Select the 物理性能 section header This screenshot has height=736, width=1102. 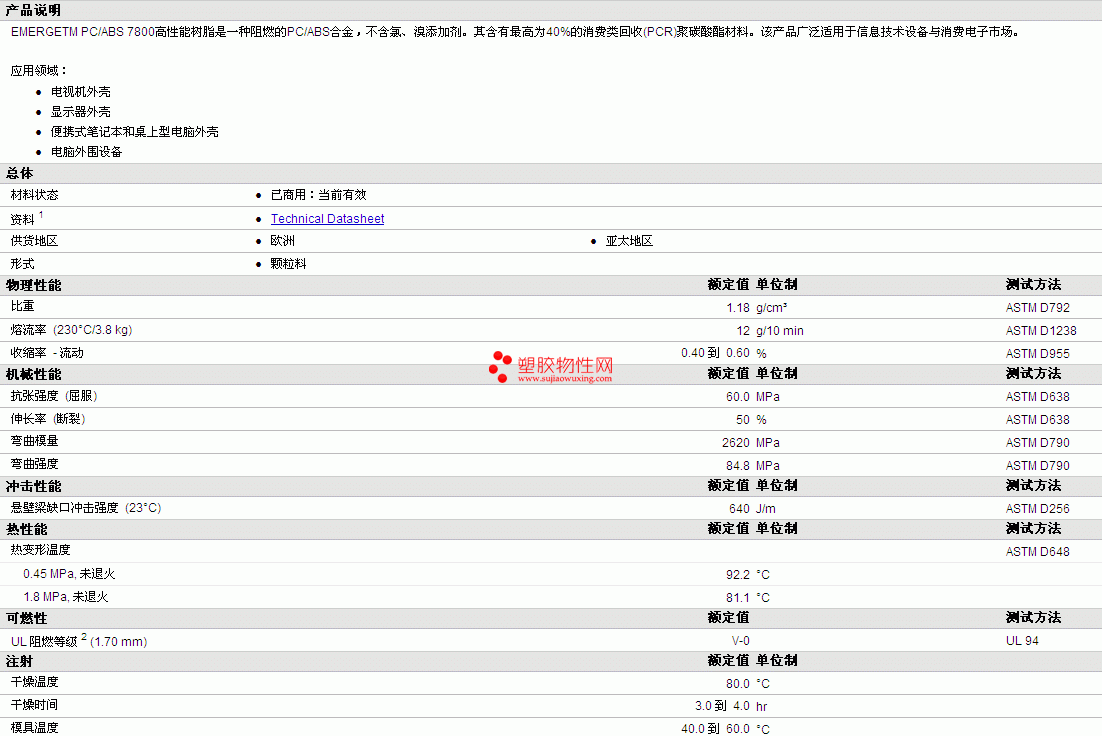[34, 285]
